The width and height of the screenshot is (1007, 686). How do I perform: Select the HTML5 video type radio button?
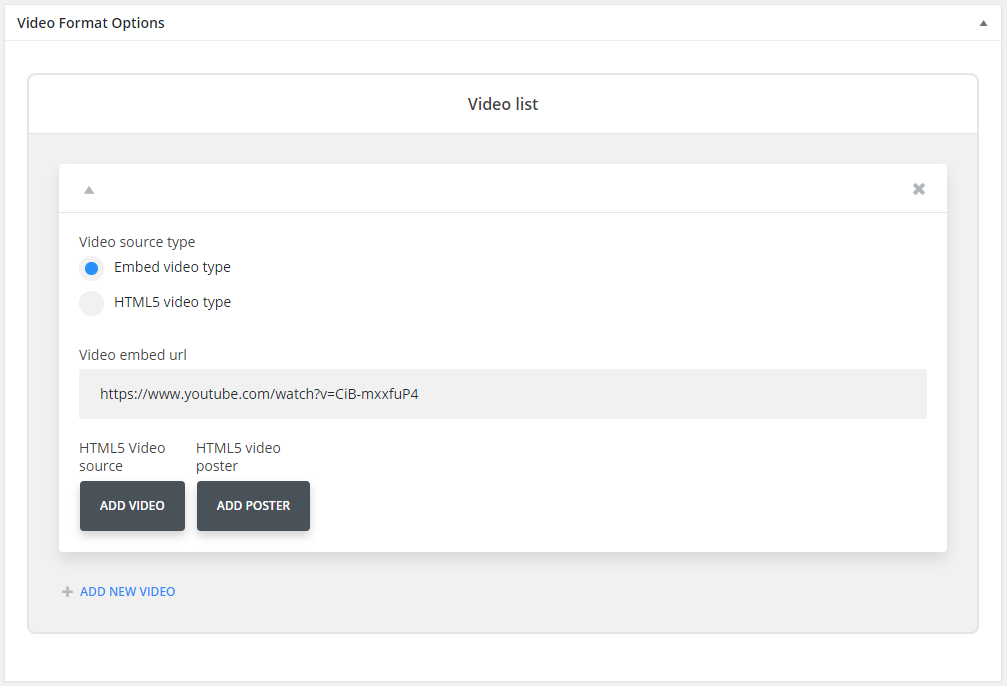coord(91,303)
